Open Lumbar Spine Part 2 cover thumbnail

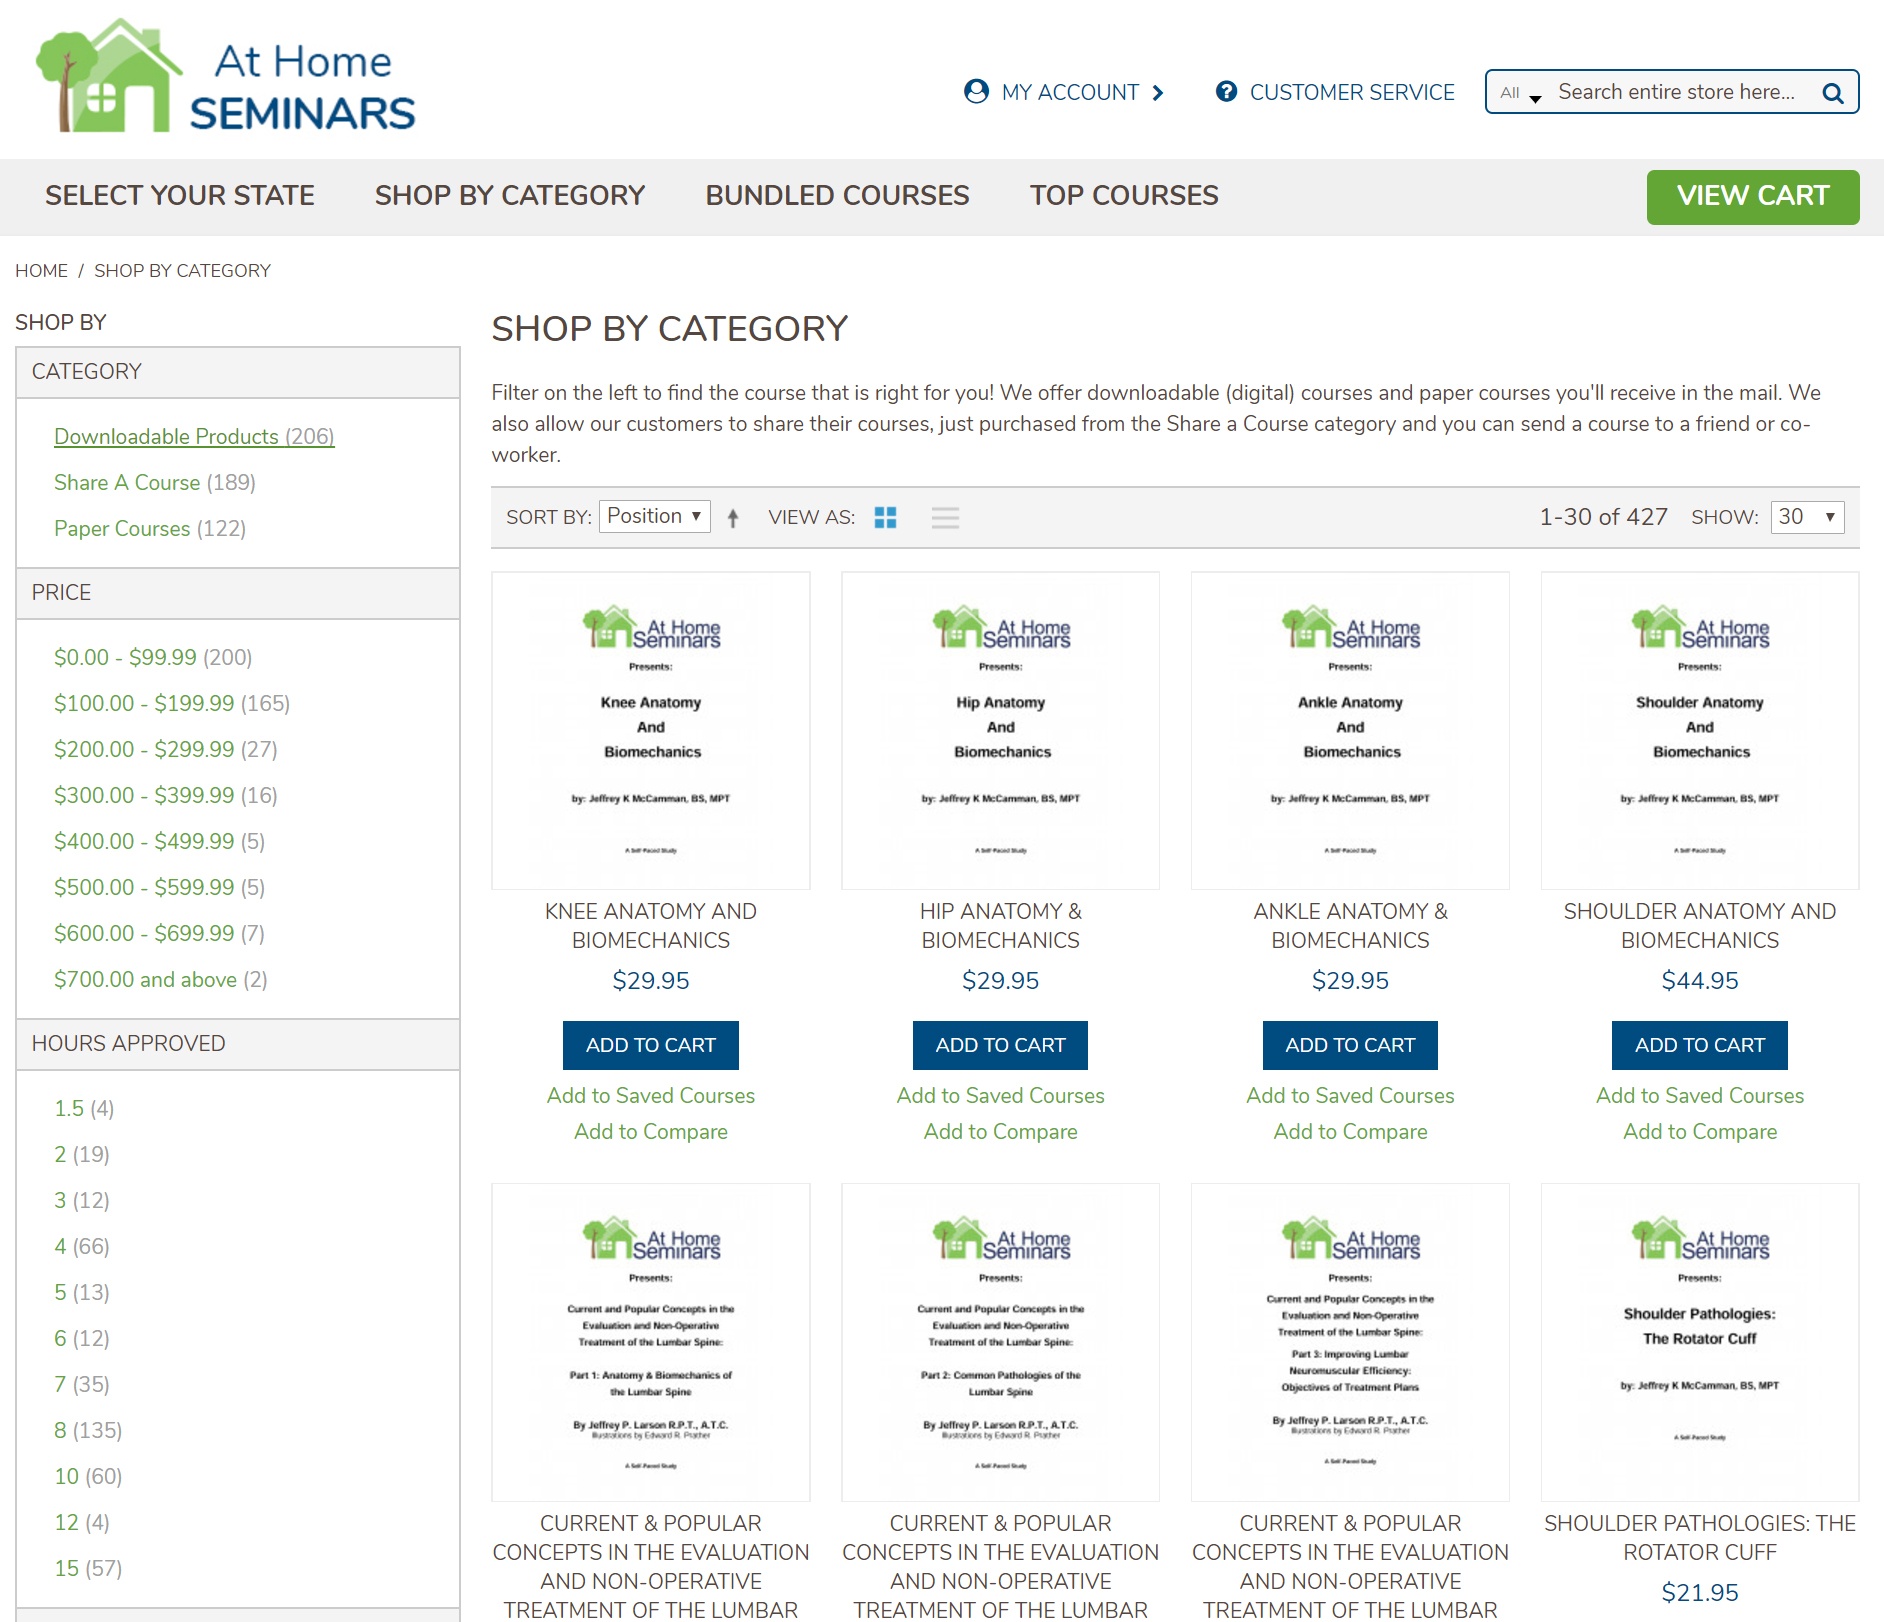(1001, 1343)
